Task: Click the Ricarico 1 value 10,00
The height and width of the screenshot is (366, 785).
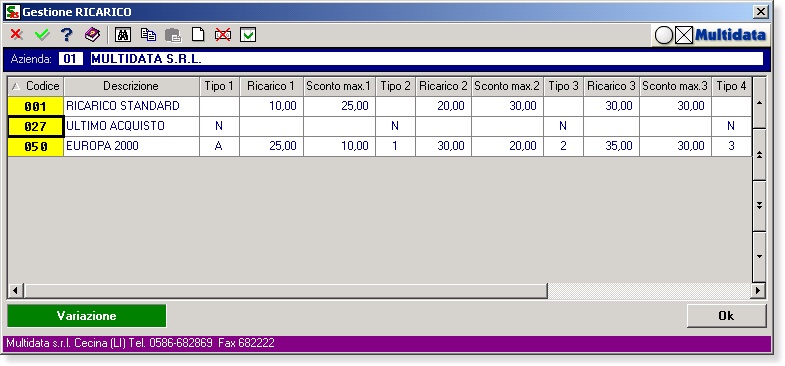Action: (x=271, y=106)
